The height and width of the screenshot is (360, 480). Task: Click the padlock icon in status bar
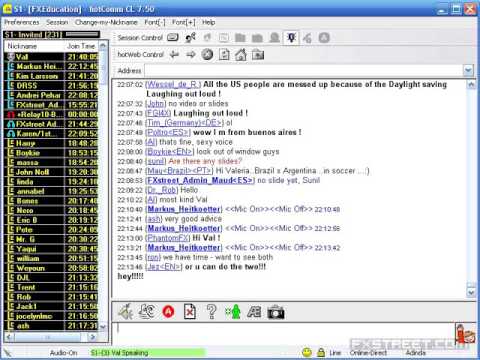click(321, 352)
